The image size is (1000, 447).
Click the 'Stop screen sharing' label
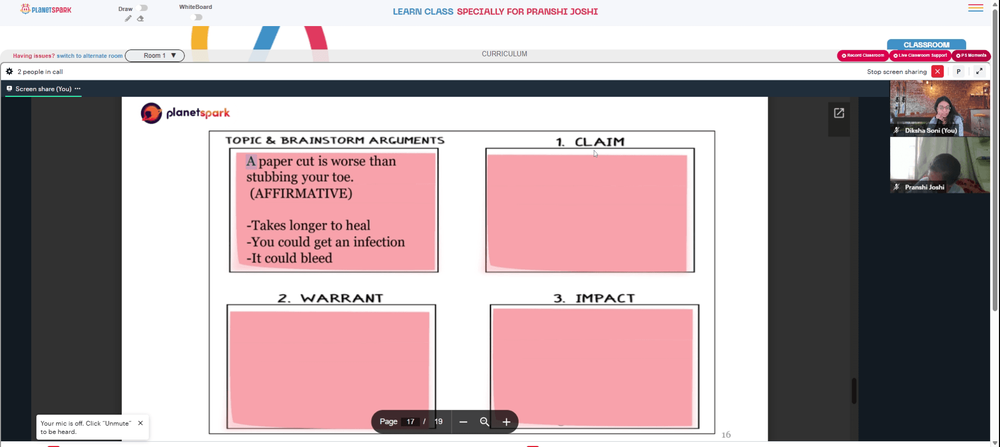[x=896, y=72]
